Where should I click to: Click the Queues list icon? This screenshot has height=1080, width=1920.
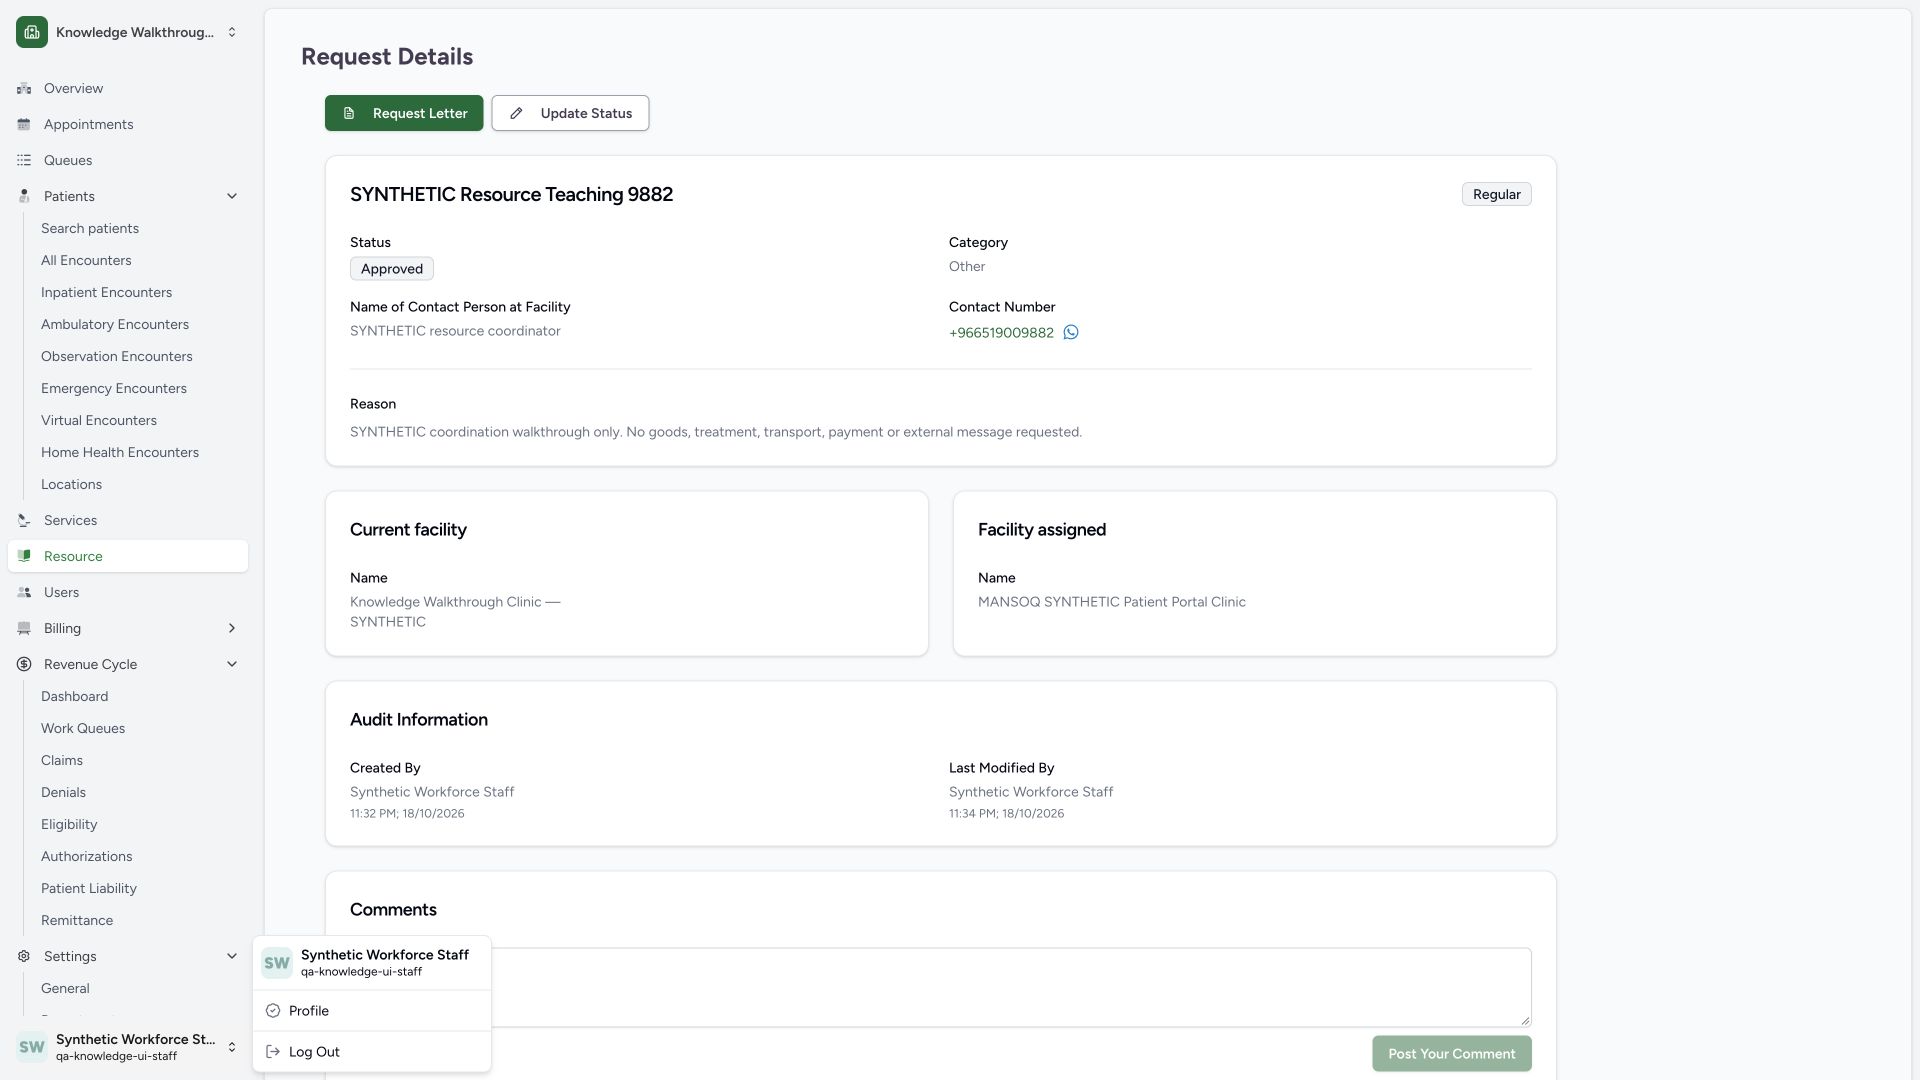click(x=24, y=161)
